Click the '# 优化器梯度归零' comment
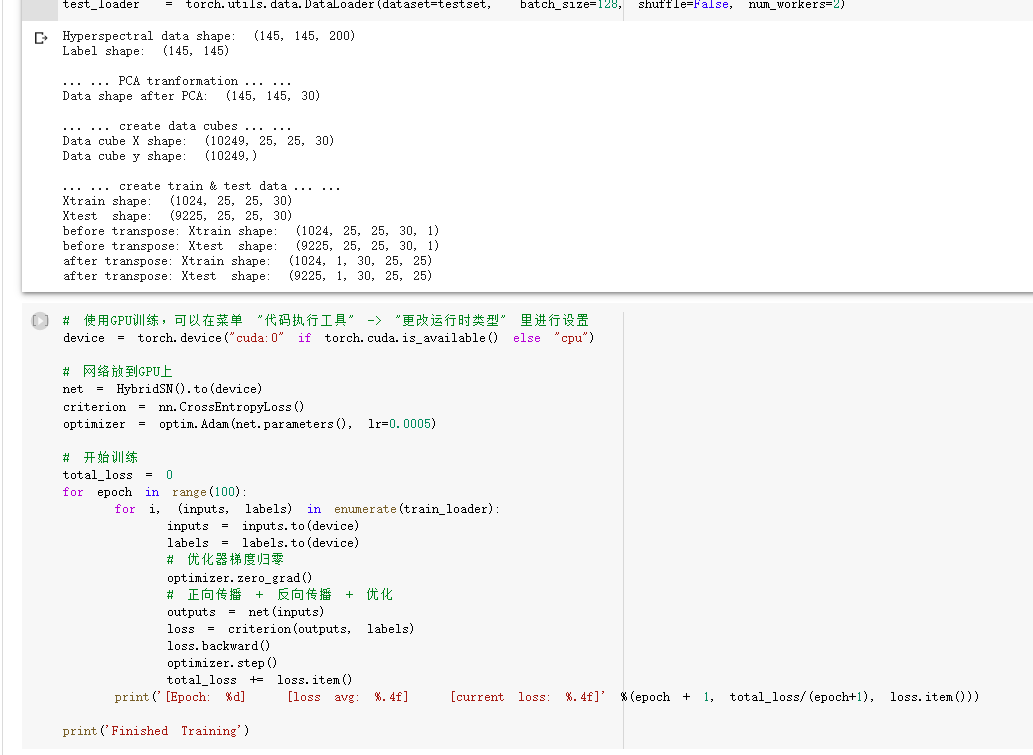This screenshot has width=1033, height=755. click(225, 560)
